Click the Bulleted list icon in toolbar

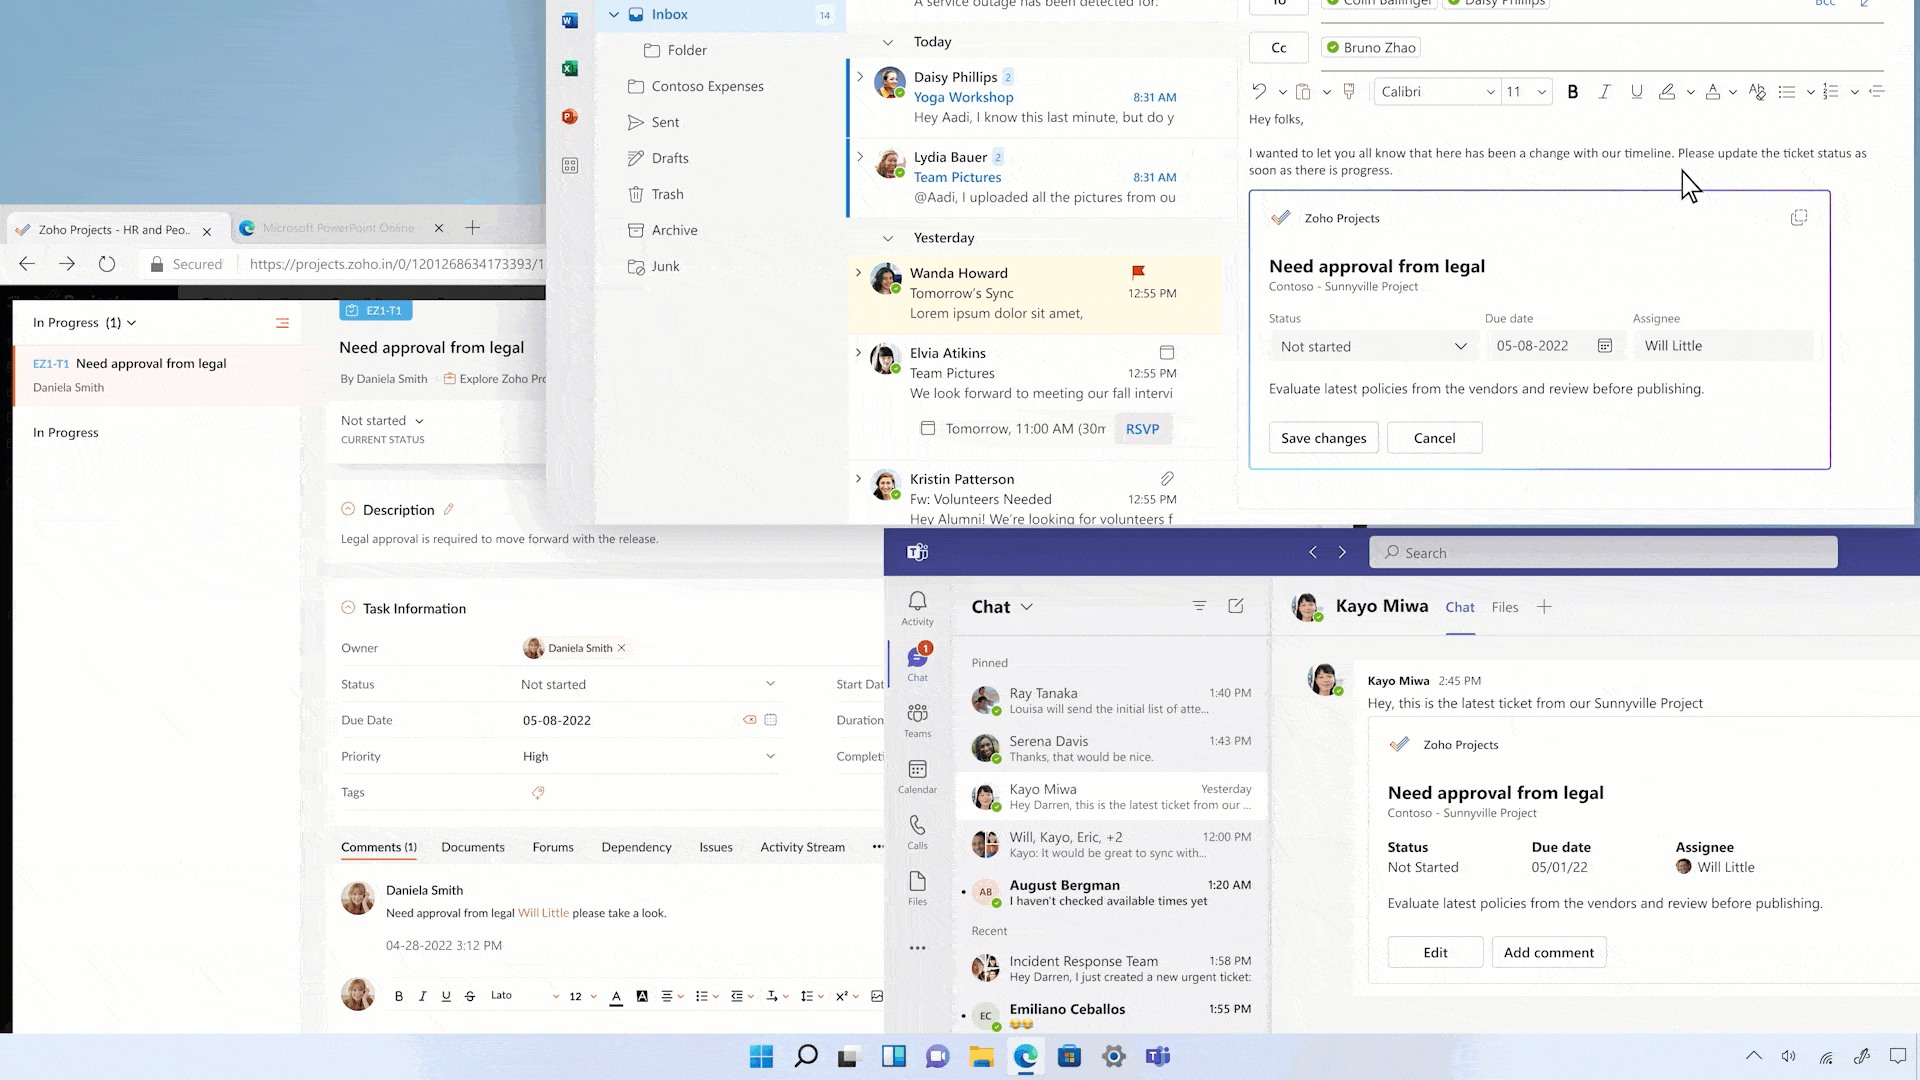pyautogui.click(x=1787, y=91)
